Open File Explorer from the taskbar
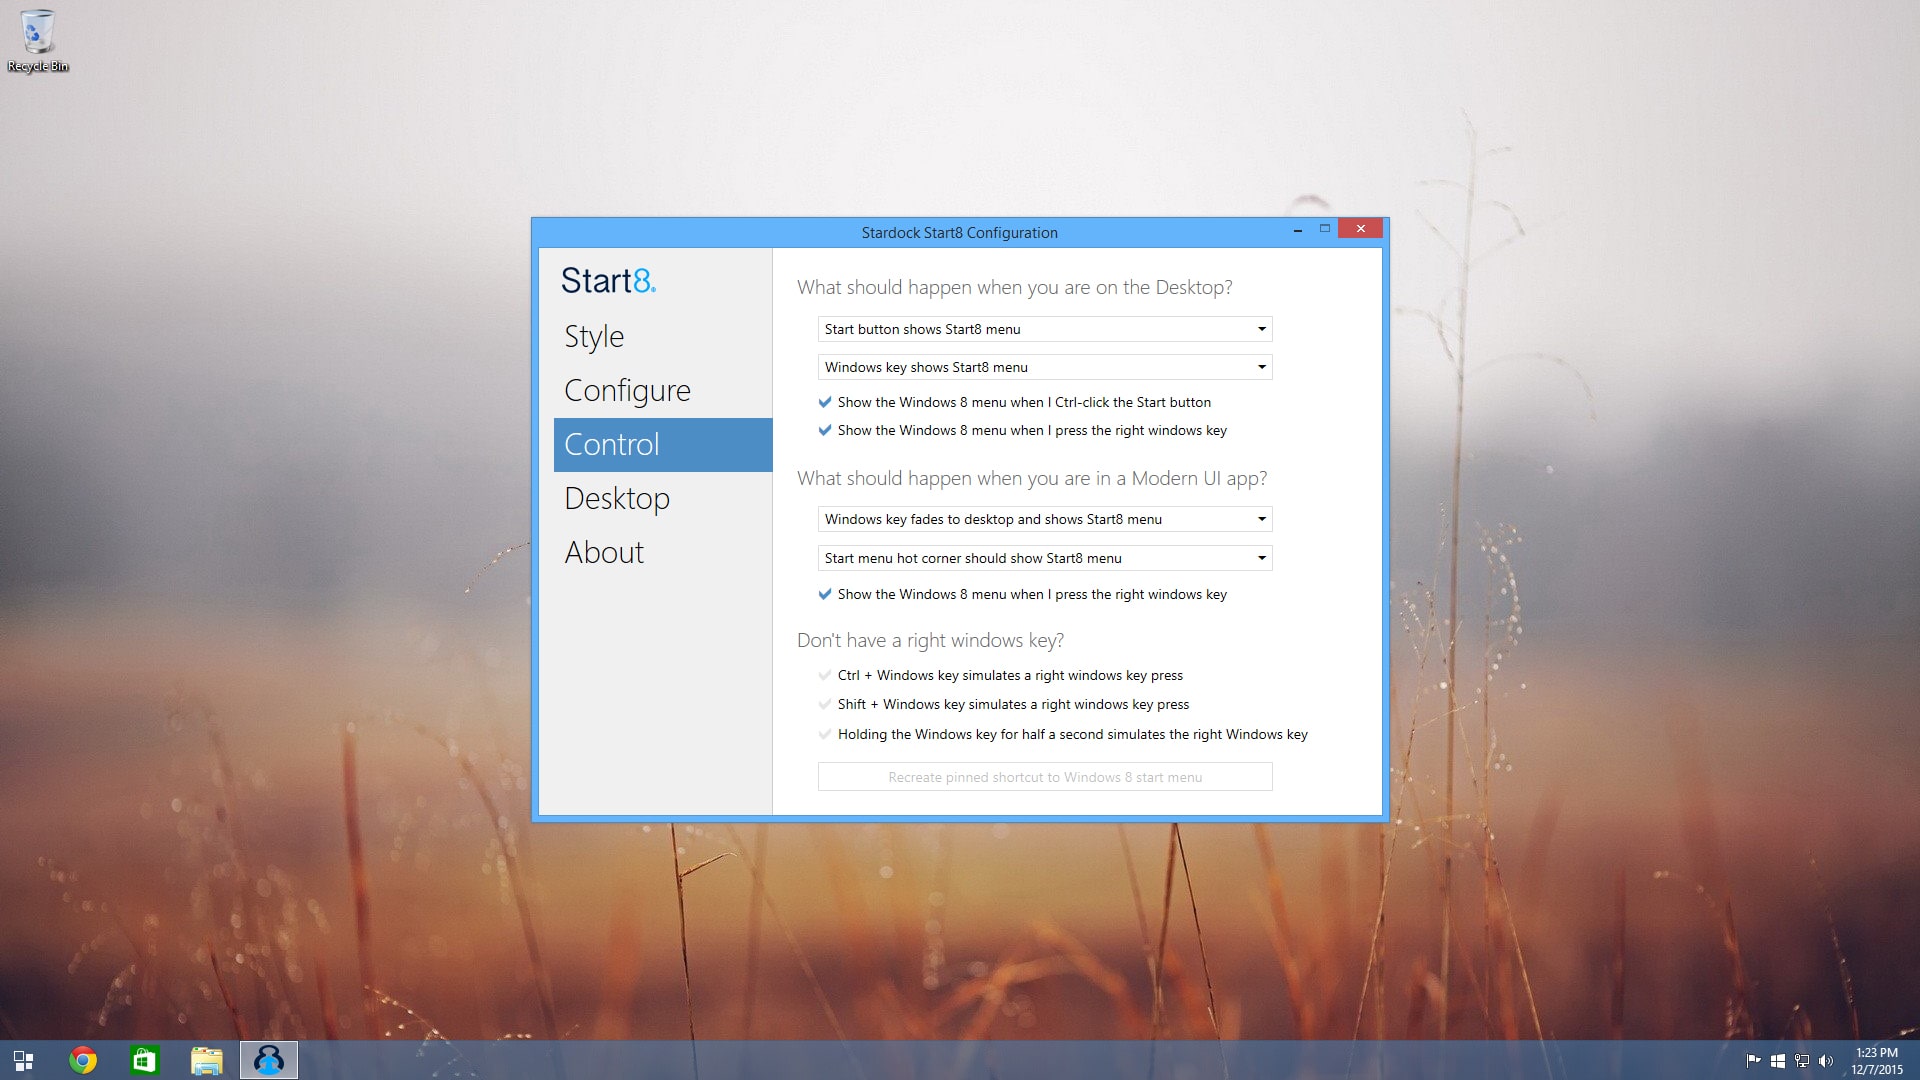The width and height of the screenshot is (1920, 1080). 207,1060
